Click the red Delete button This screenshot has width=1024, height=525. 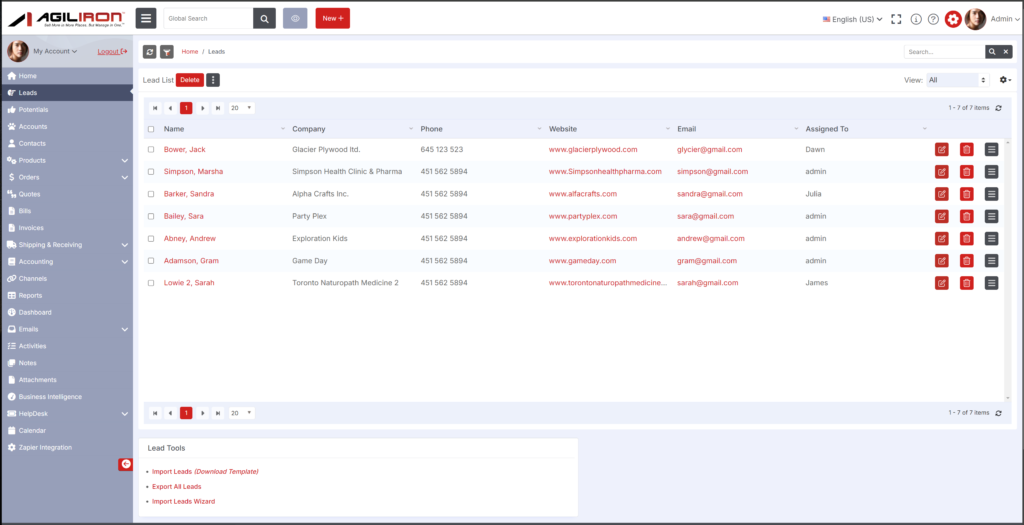pos(189,80)
